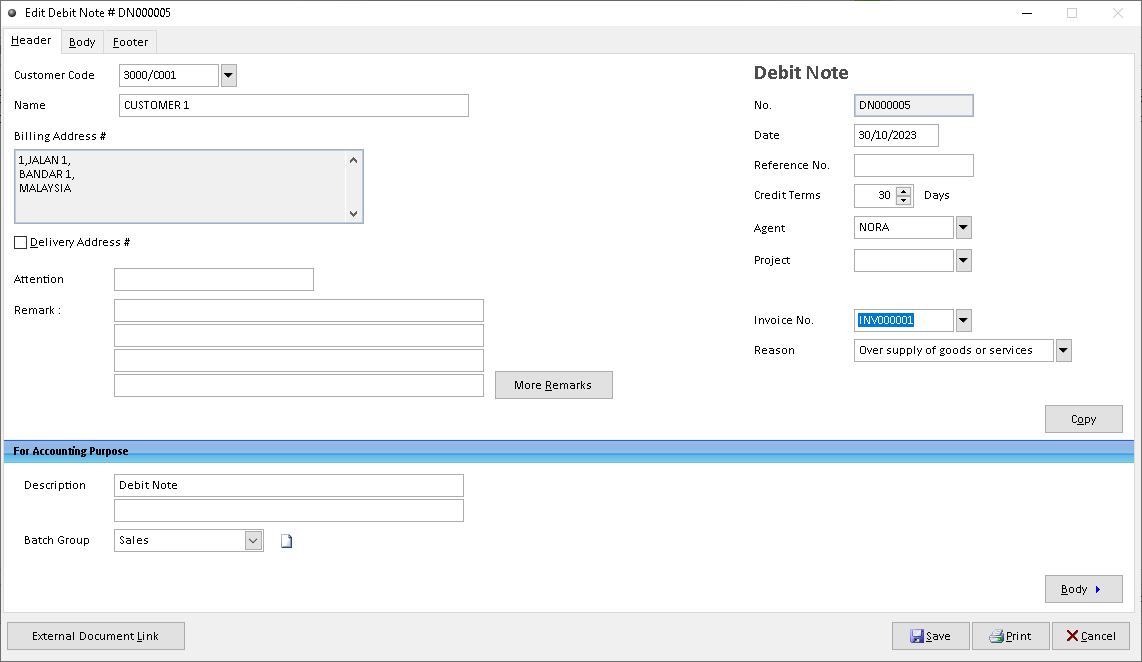The width and height of the screenshot is (1142, 662).
Task: Click the fourth Remark line field
Action: pos(299,385)
